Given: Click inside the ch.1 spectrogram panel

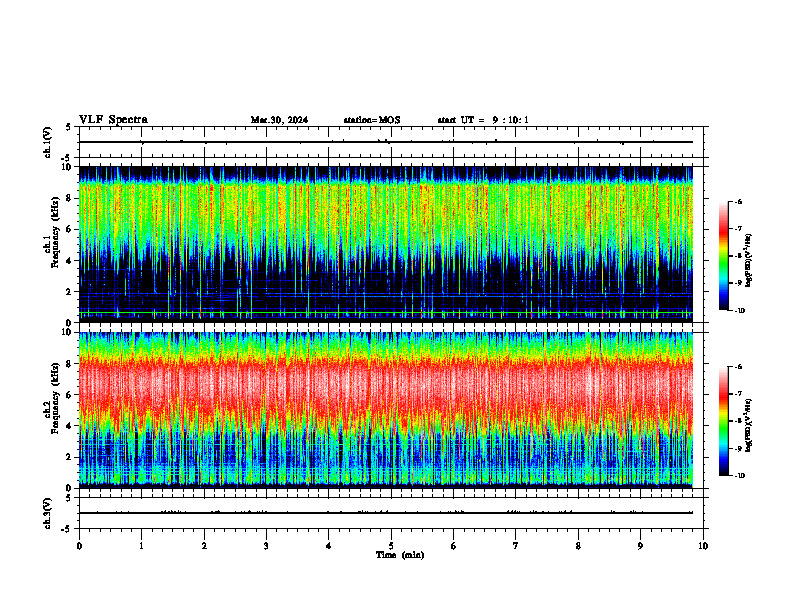Looking at the screenshot, I should pyautogui.click(x=385, y=244).
